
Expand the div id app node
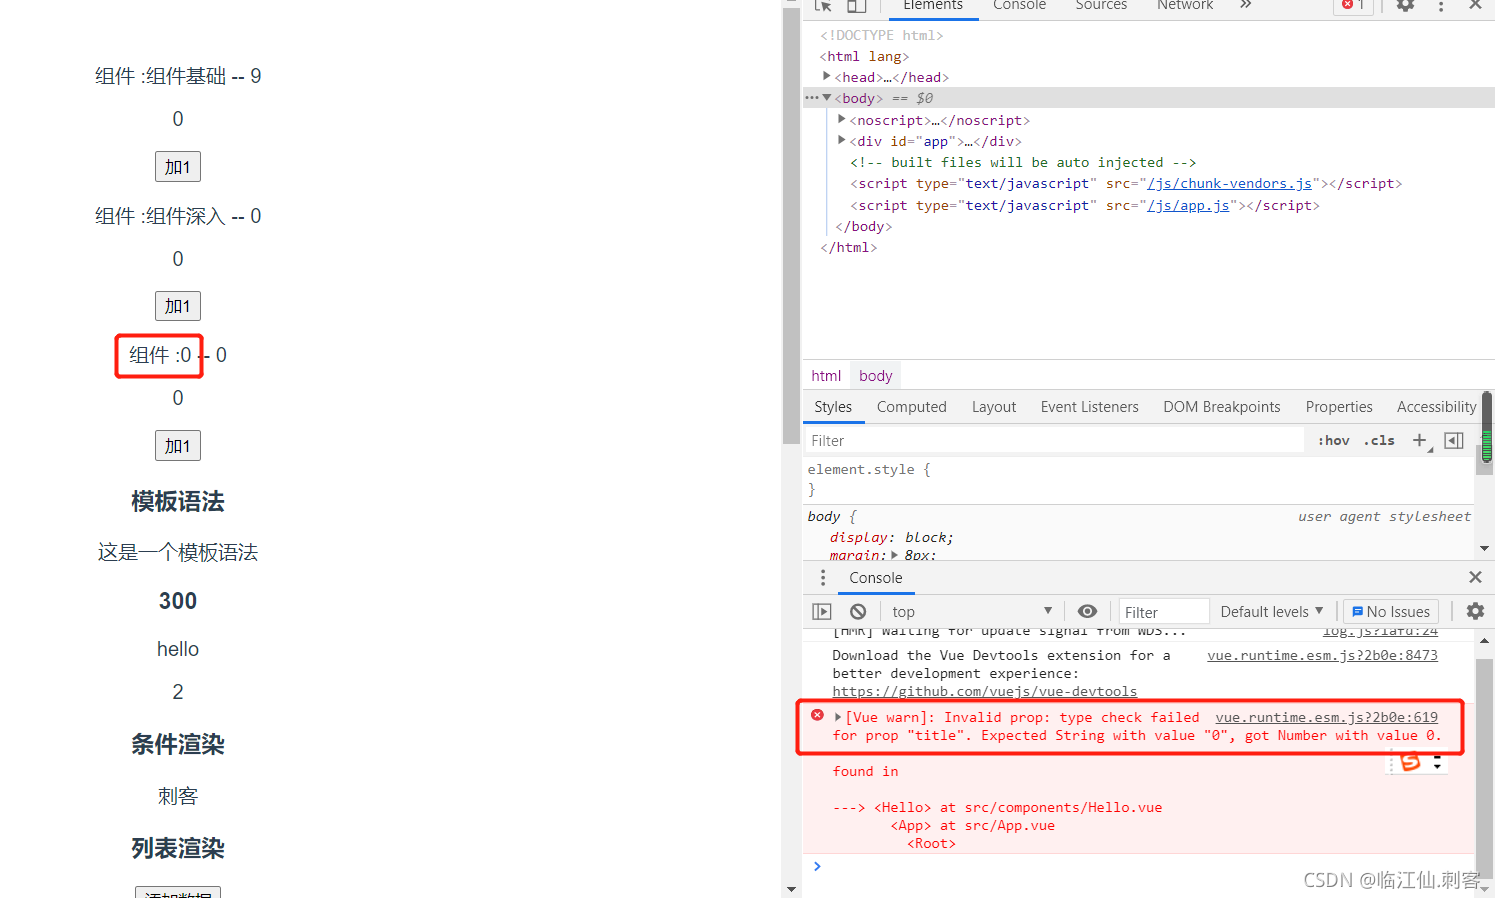point(842,140)
